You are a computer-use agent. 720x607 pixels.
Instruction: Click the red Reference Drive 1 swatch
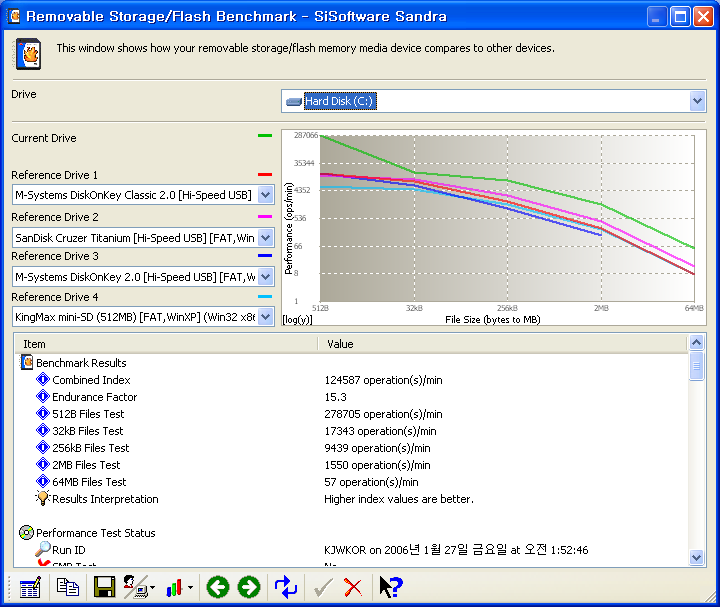pos(265,174)
